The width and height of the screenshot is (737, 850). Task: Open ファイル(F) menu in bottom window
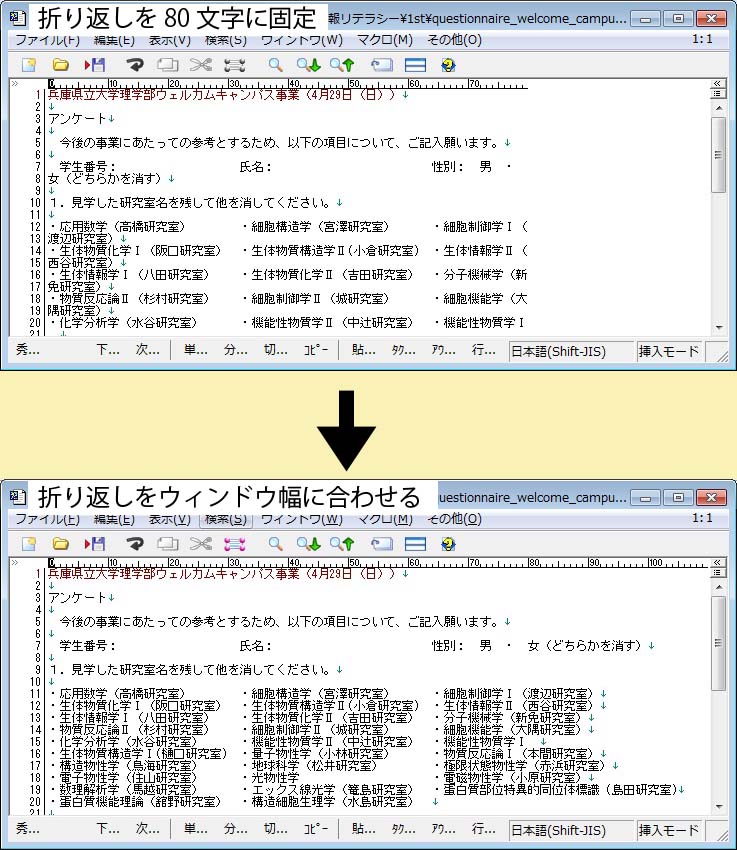(48, 519)
